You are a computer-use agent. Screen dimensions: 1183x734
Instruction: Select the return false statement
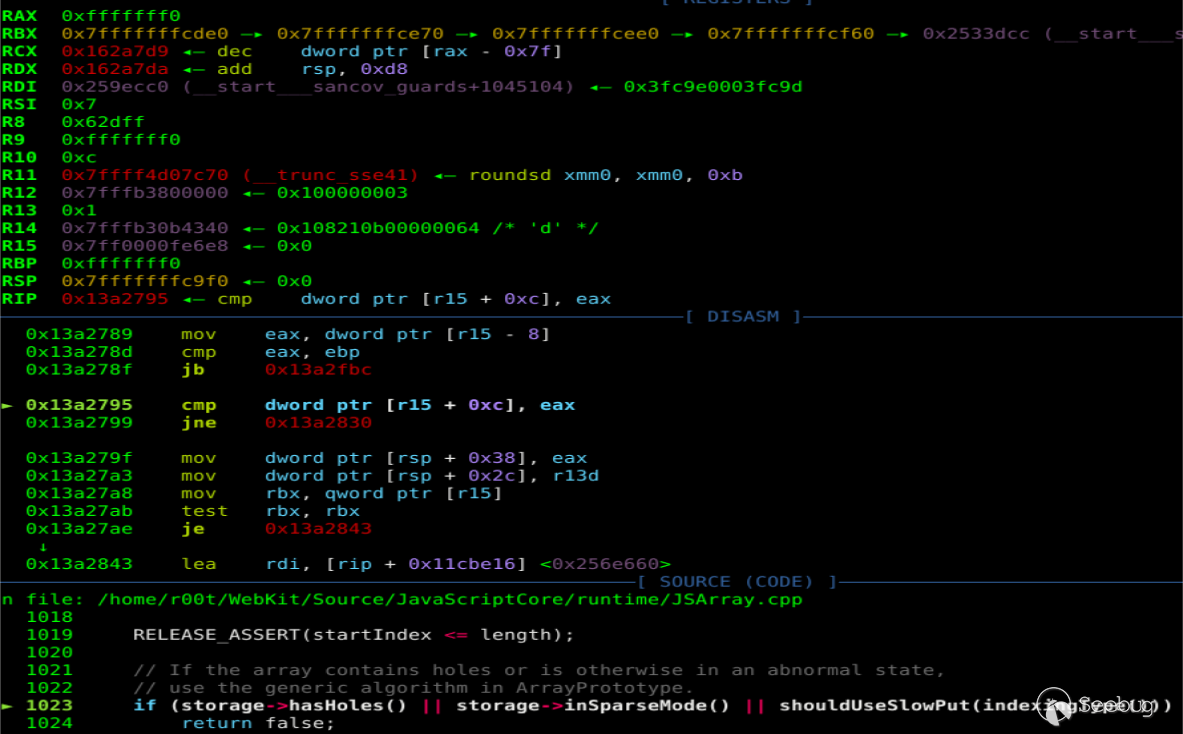tap(258, 723)
